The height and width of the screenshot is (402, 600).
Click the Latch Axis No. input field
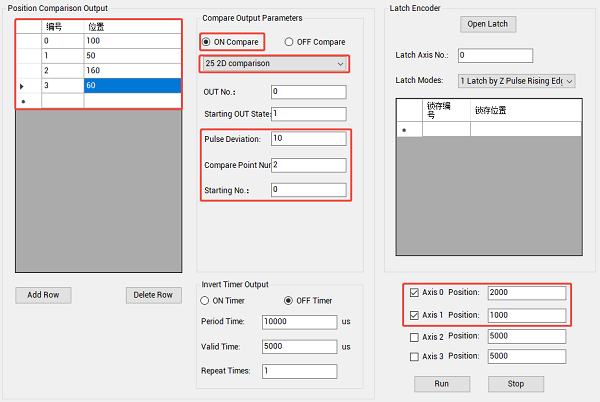[x=494, y=55]
